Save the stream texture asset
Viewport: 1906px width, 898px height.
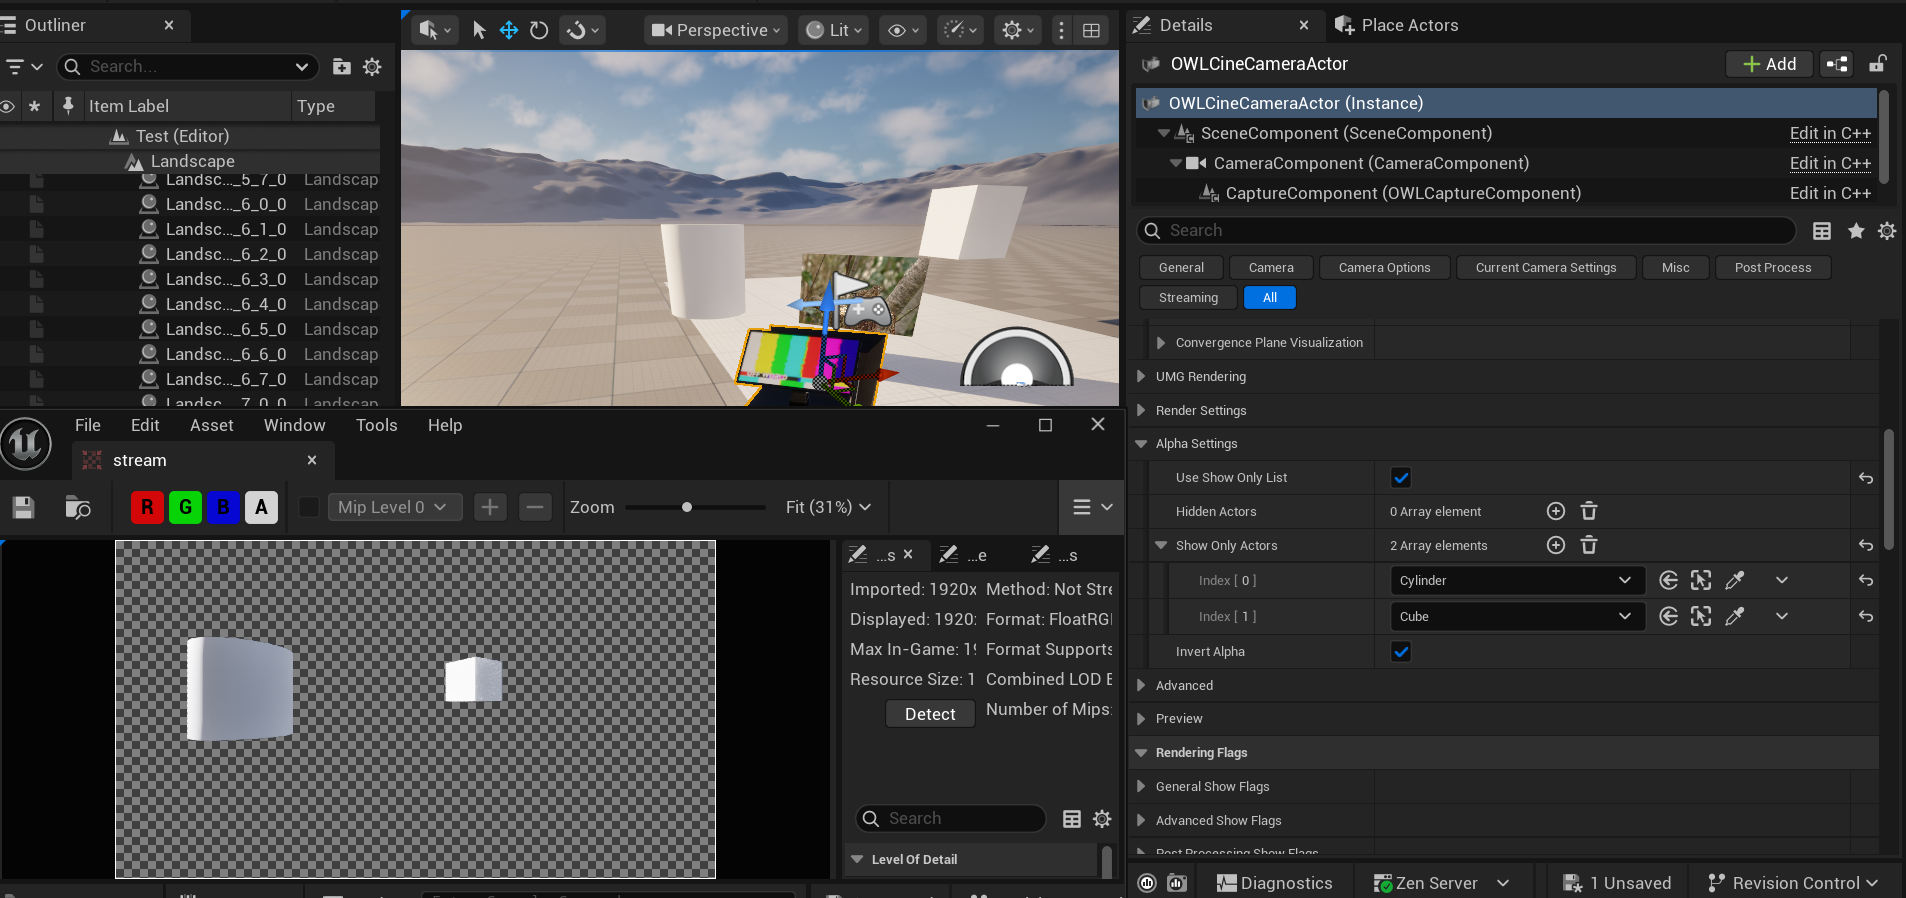[x=23, y=507]
